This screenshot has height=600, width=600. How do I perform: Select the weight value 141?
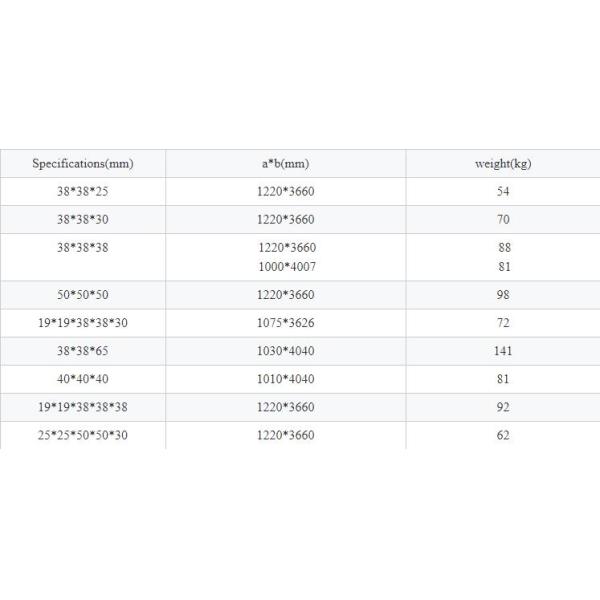point(502,351)
